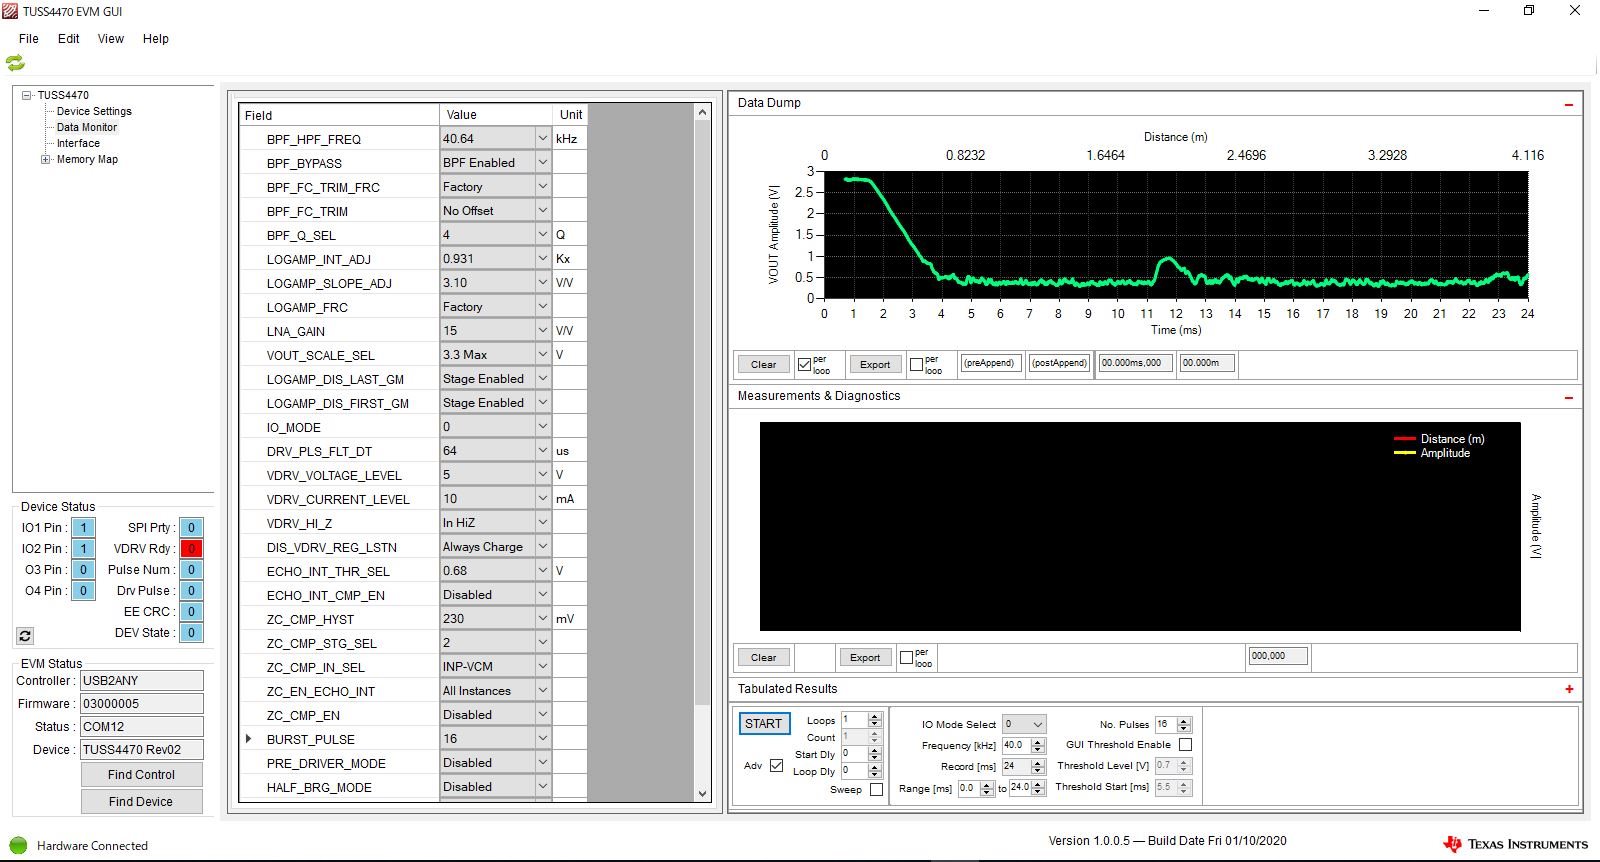Click the preAppend input field
Image resolution: width=1600 pixels, height=862 pixels.
coord(990,363)
